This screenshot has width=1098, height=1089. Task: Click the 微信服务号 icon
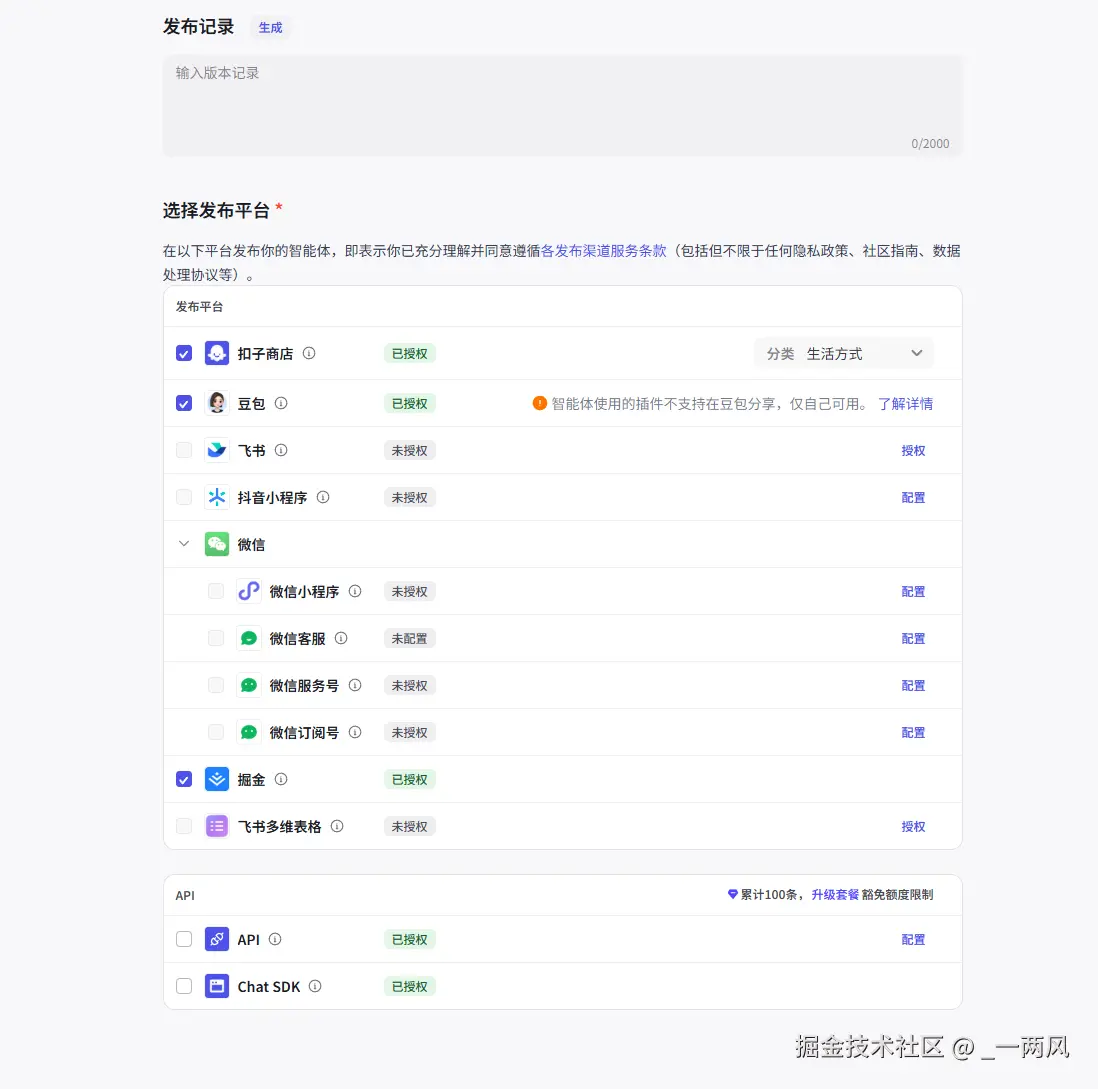(249, 685)
